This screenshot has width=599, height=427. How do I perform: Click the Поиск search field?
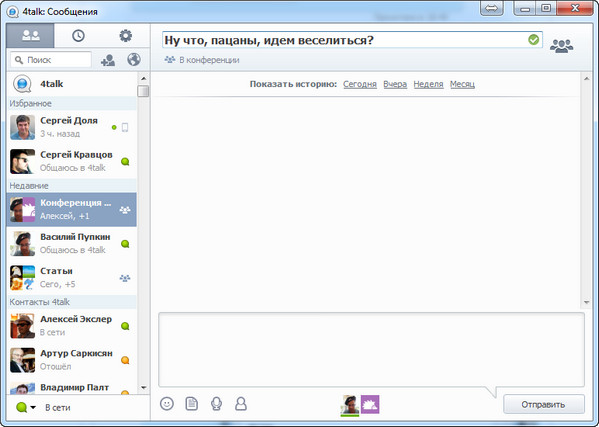(x=51, y=60)
